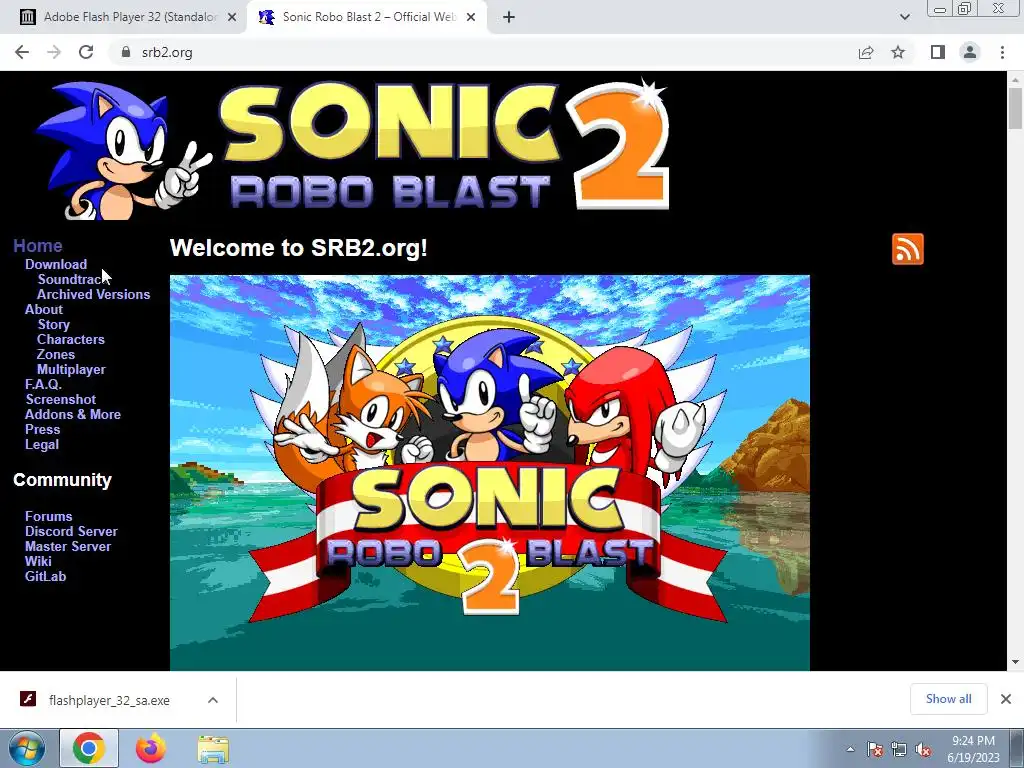Viewport: 1024px width, 768px height.
Task: Open Archived Versions link
Action: pyautogui.click(x=93, y=294)
